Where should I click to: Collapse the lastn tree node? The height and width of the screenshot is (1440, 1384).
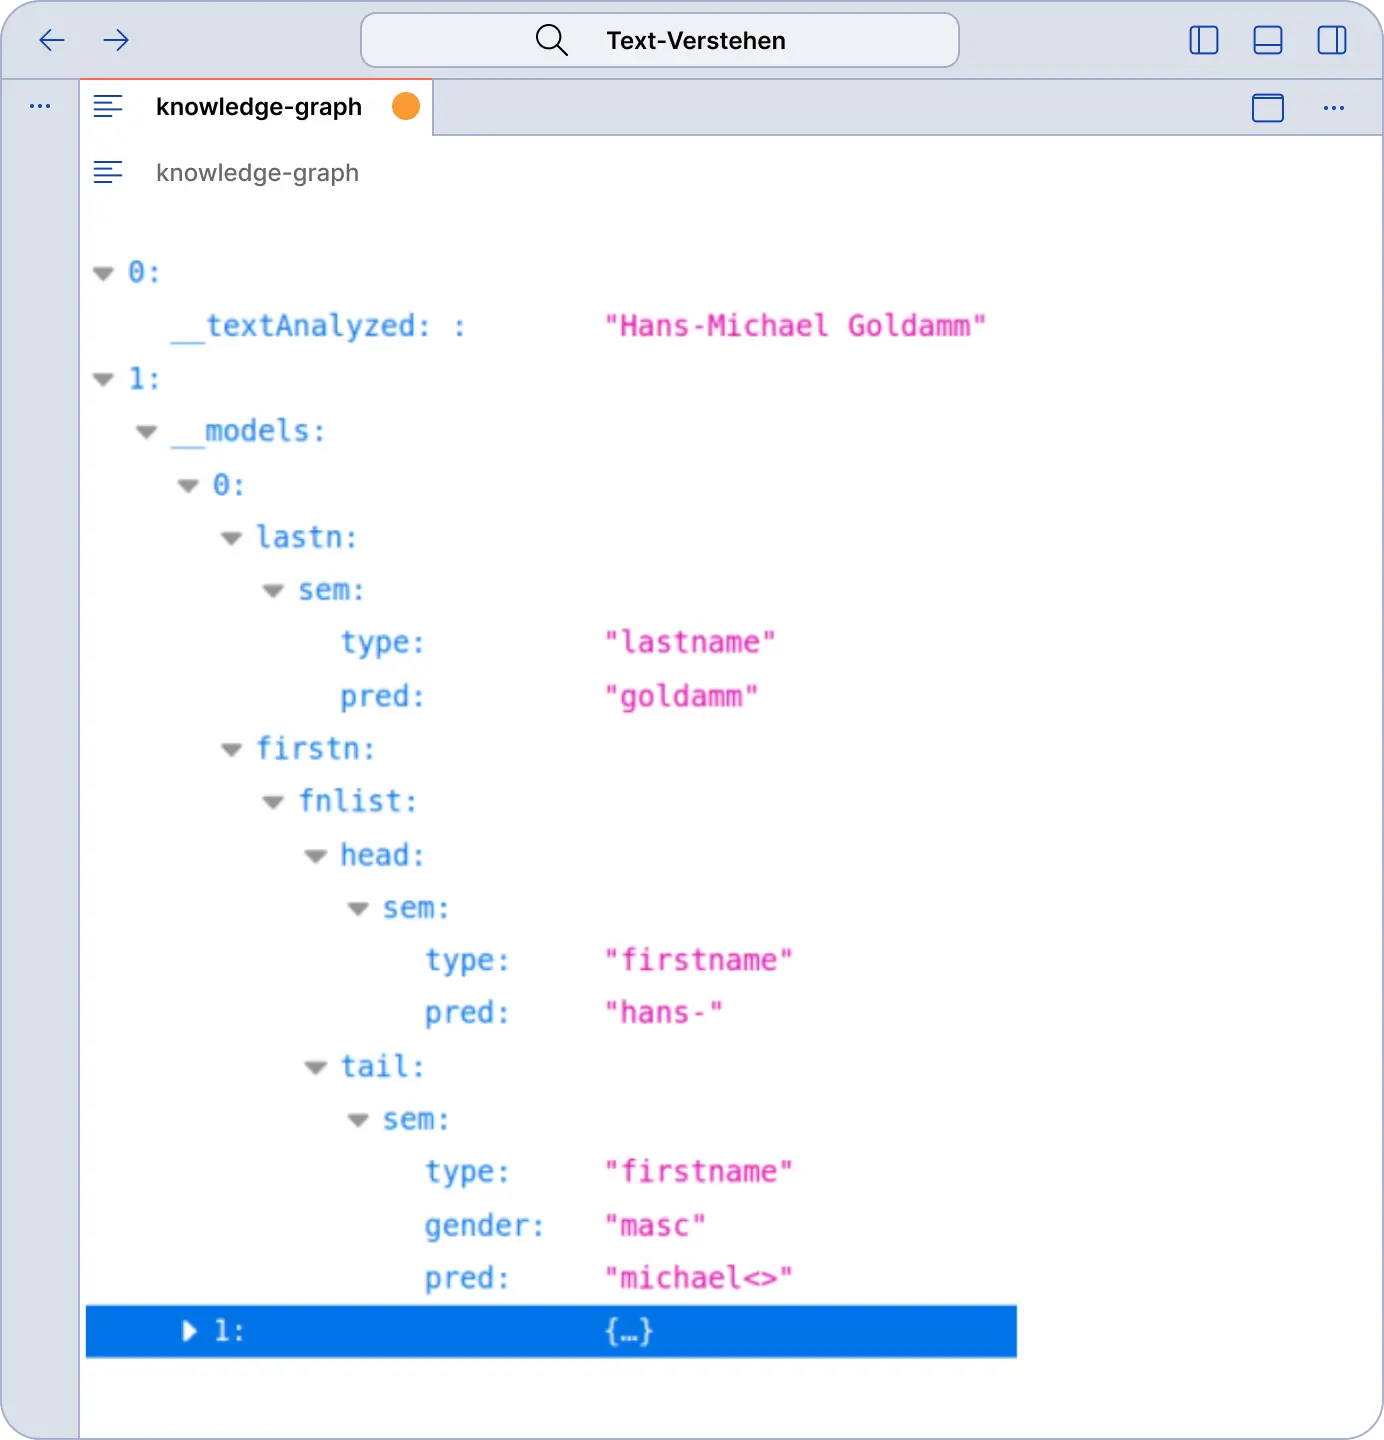click(231, 538)
